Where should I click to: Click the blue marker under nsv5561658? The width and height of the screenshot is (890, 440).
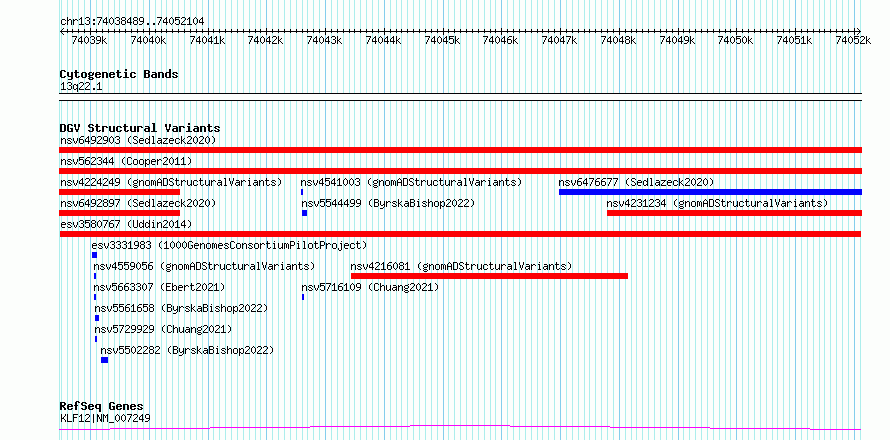coord(97,318)
